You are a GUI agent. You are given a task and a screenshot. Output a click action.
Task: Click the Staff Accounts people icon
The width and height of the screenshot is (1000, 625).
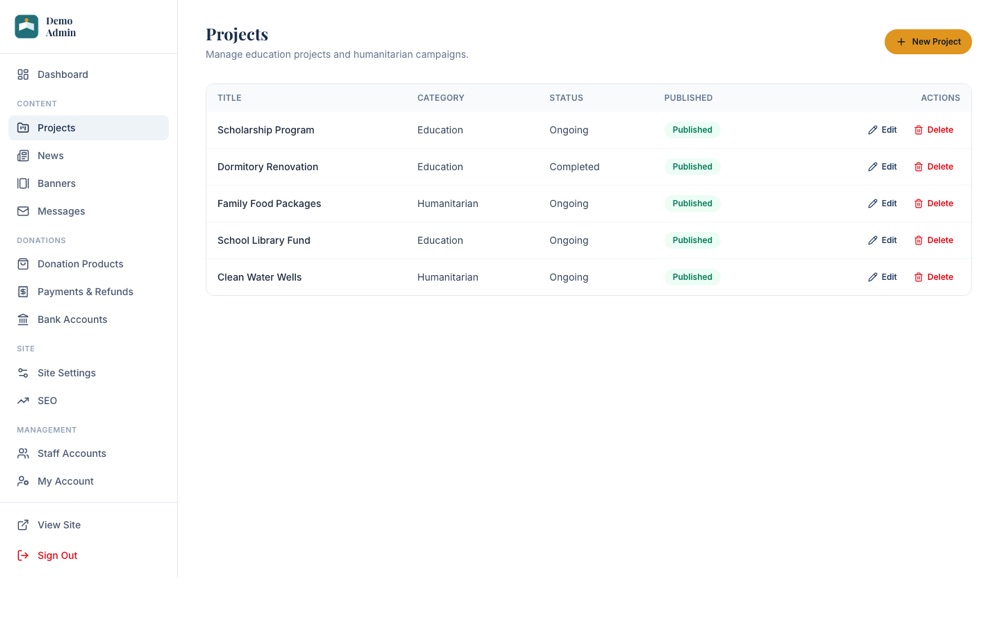click(23, 453)
